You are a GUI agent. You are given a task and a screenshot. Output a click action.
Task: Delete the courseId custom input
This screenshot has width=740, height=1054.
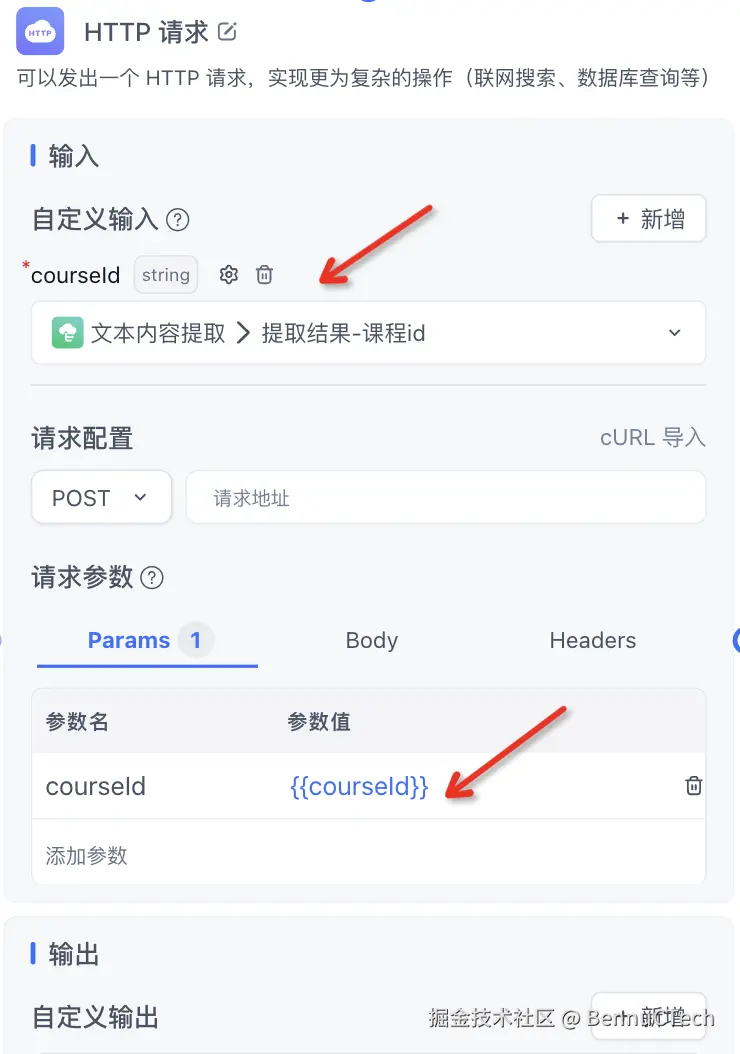click(x=264, y=274)
